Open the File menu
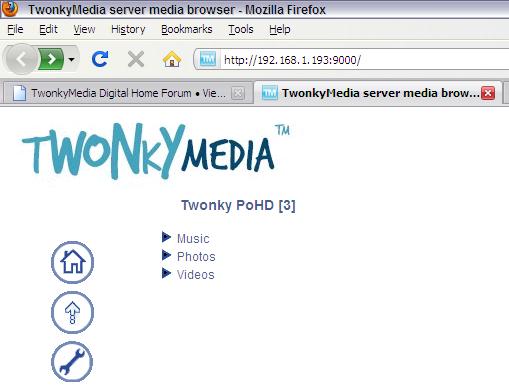Image resolution: width=509 pixels, height=389 pixels. click(15, 29)
